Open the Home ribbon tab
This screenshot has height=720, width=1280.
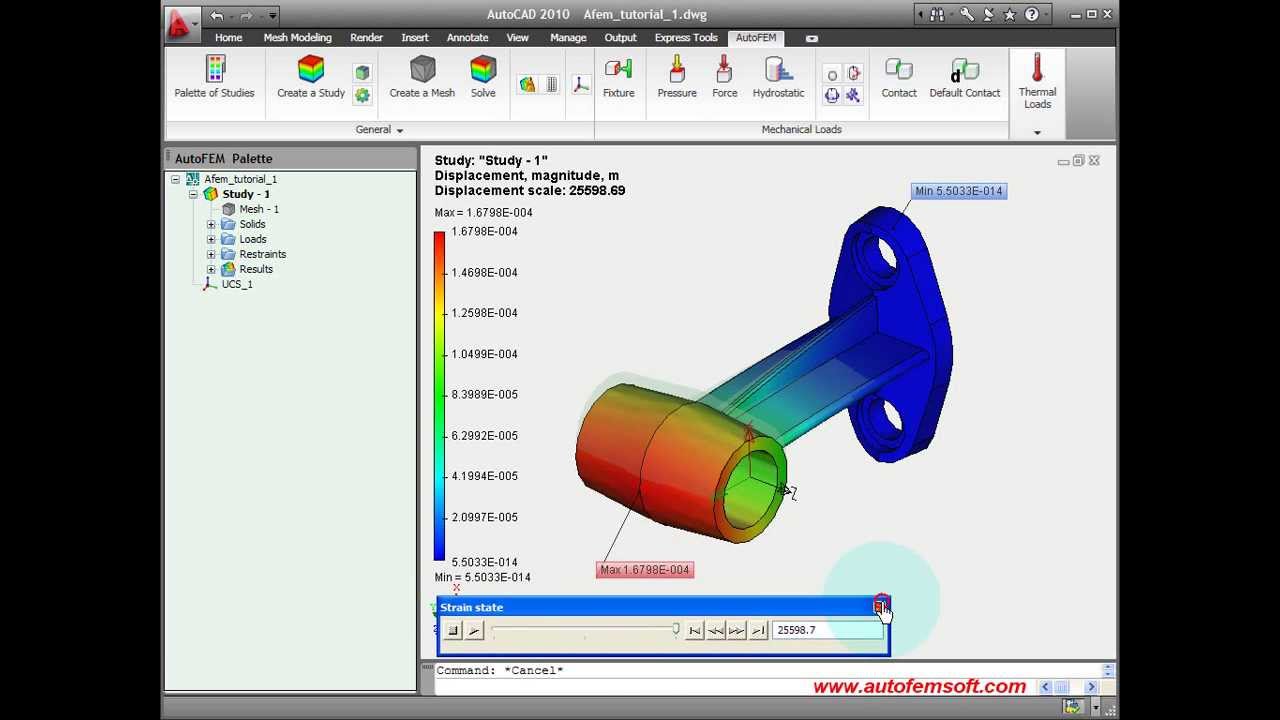pos(228,38)
